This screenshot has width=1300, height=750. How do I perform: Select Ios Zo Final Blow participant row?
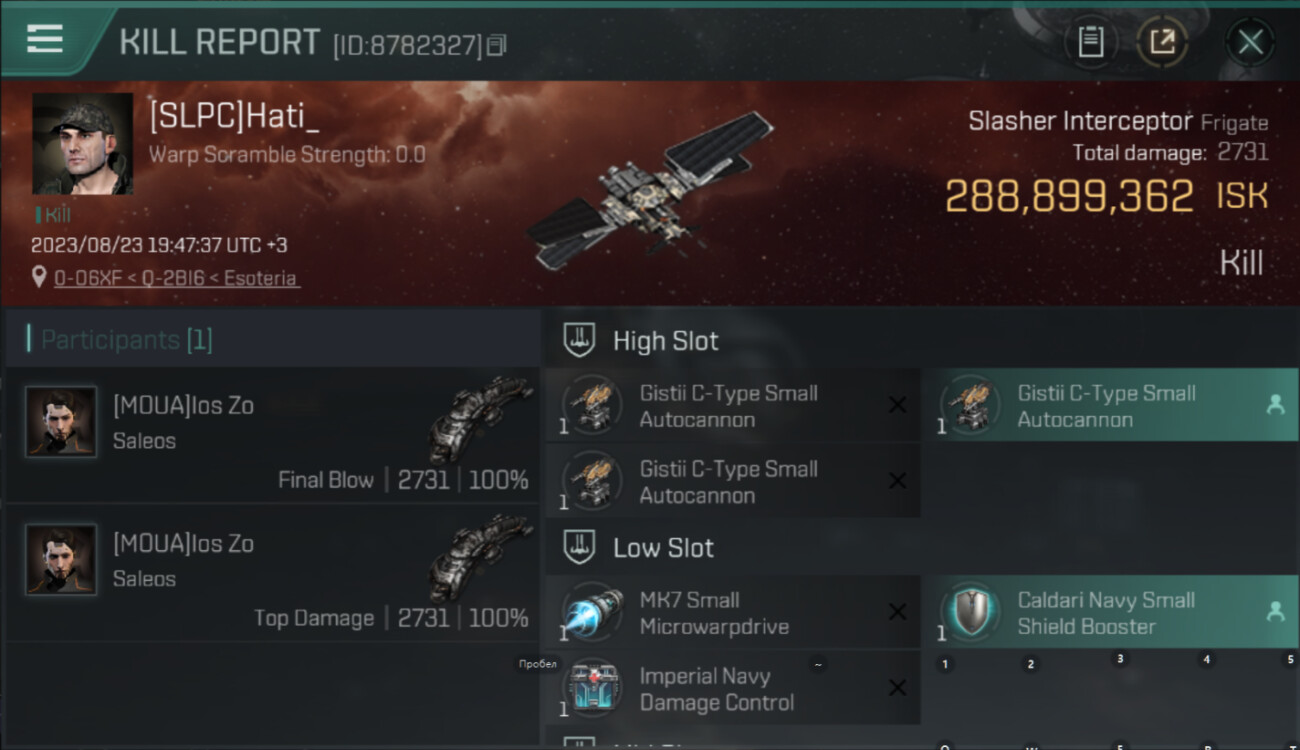tap(272, 437)
